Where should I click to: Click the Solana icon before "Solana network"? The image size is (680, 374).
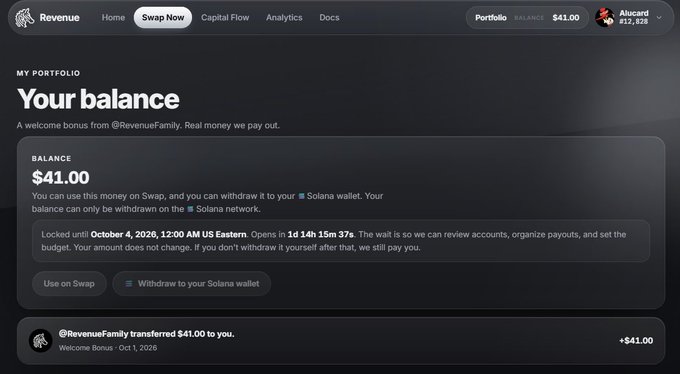coord(190,209)
